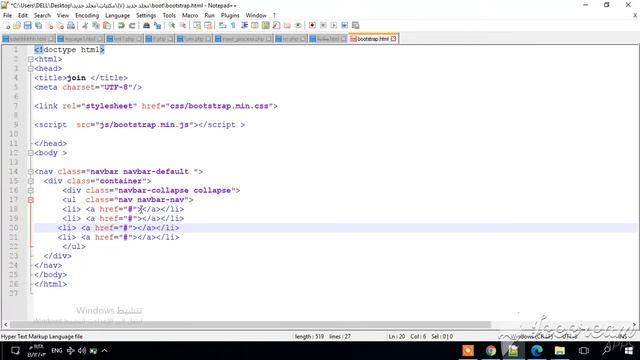This screenshot has width=640, height=360.
Task: Toggle word wrap in the toolbar
Action: coord(222,25)
